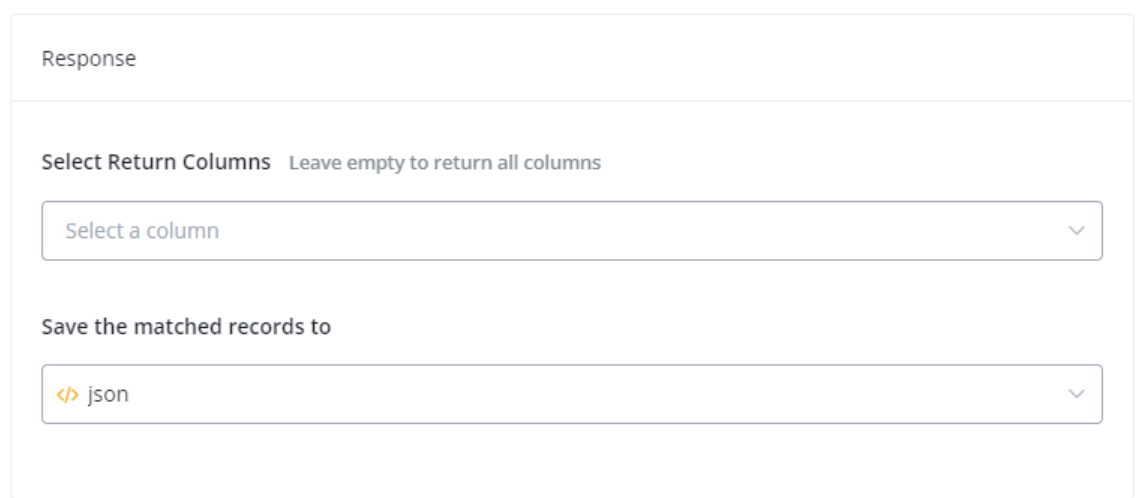This screenshot has width=1138, height=498.
Task: Select the json value text
Action: (x=108, y=395)
